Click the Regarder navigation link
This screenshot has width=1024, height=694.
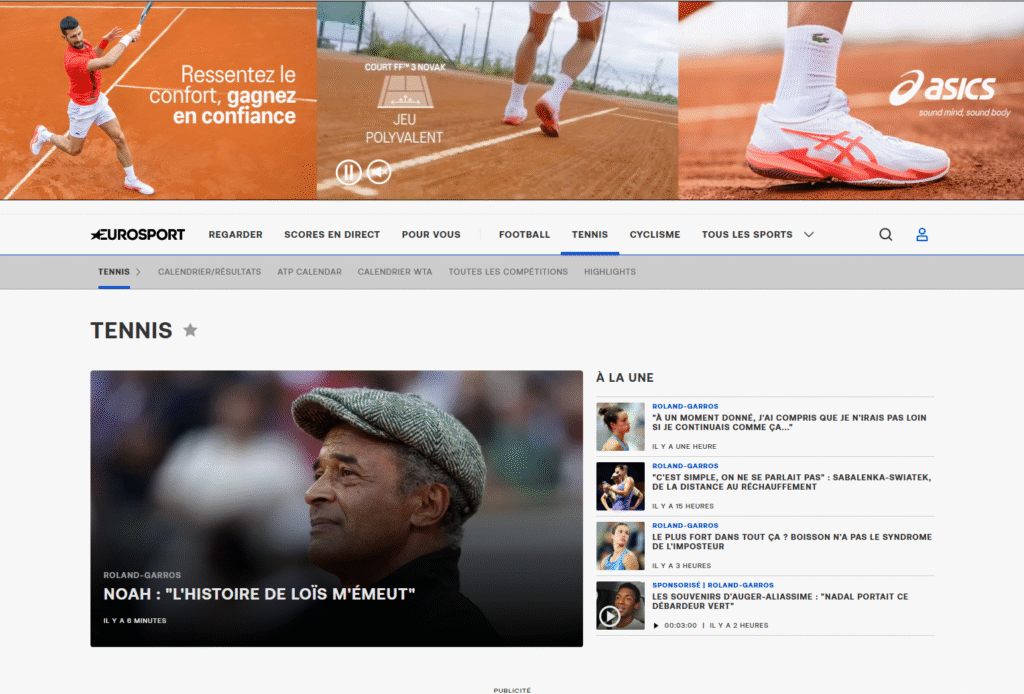(235, 235)
